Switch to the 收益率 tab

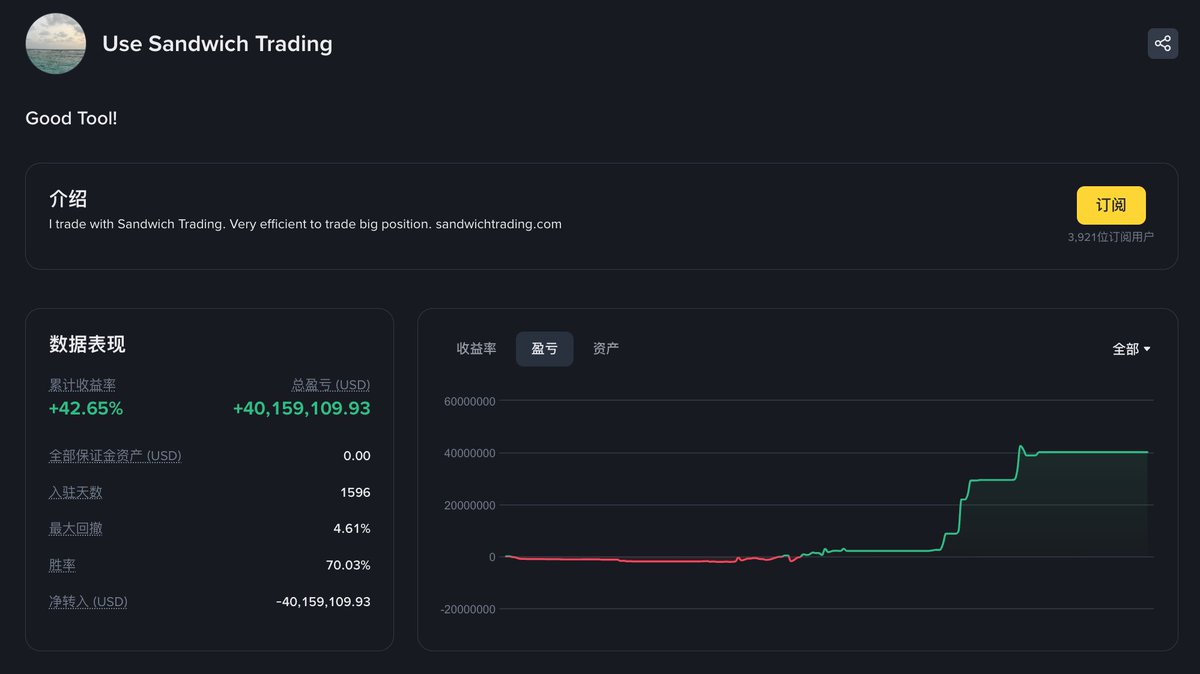coord(476,349)
